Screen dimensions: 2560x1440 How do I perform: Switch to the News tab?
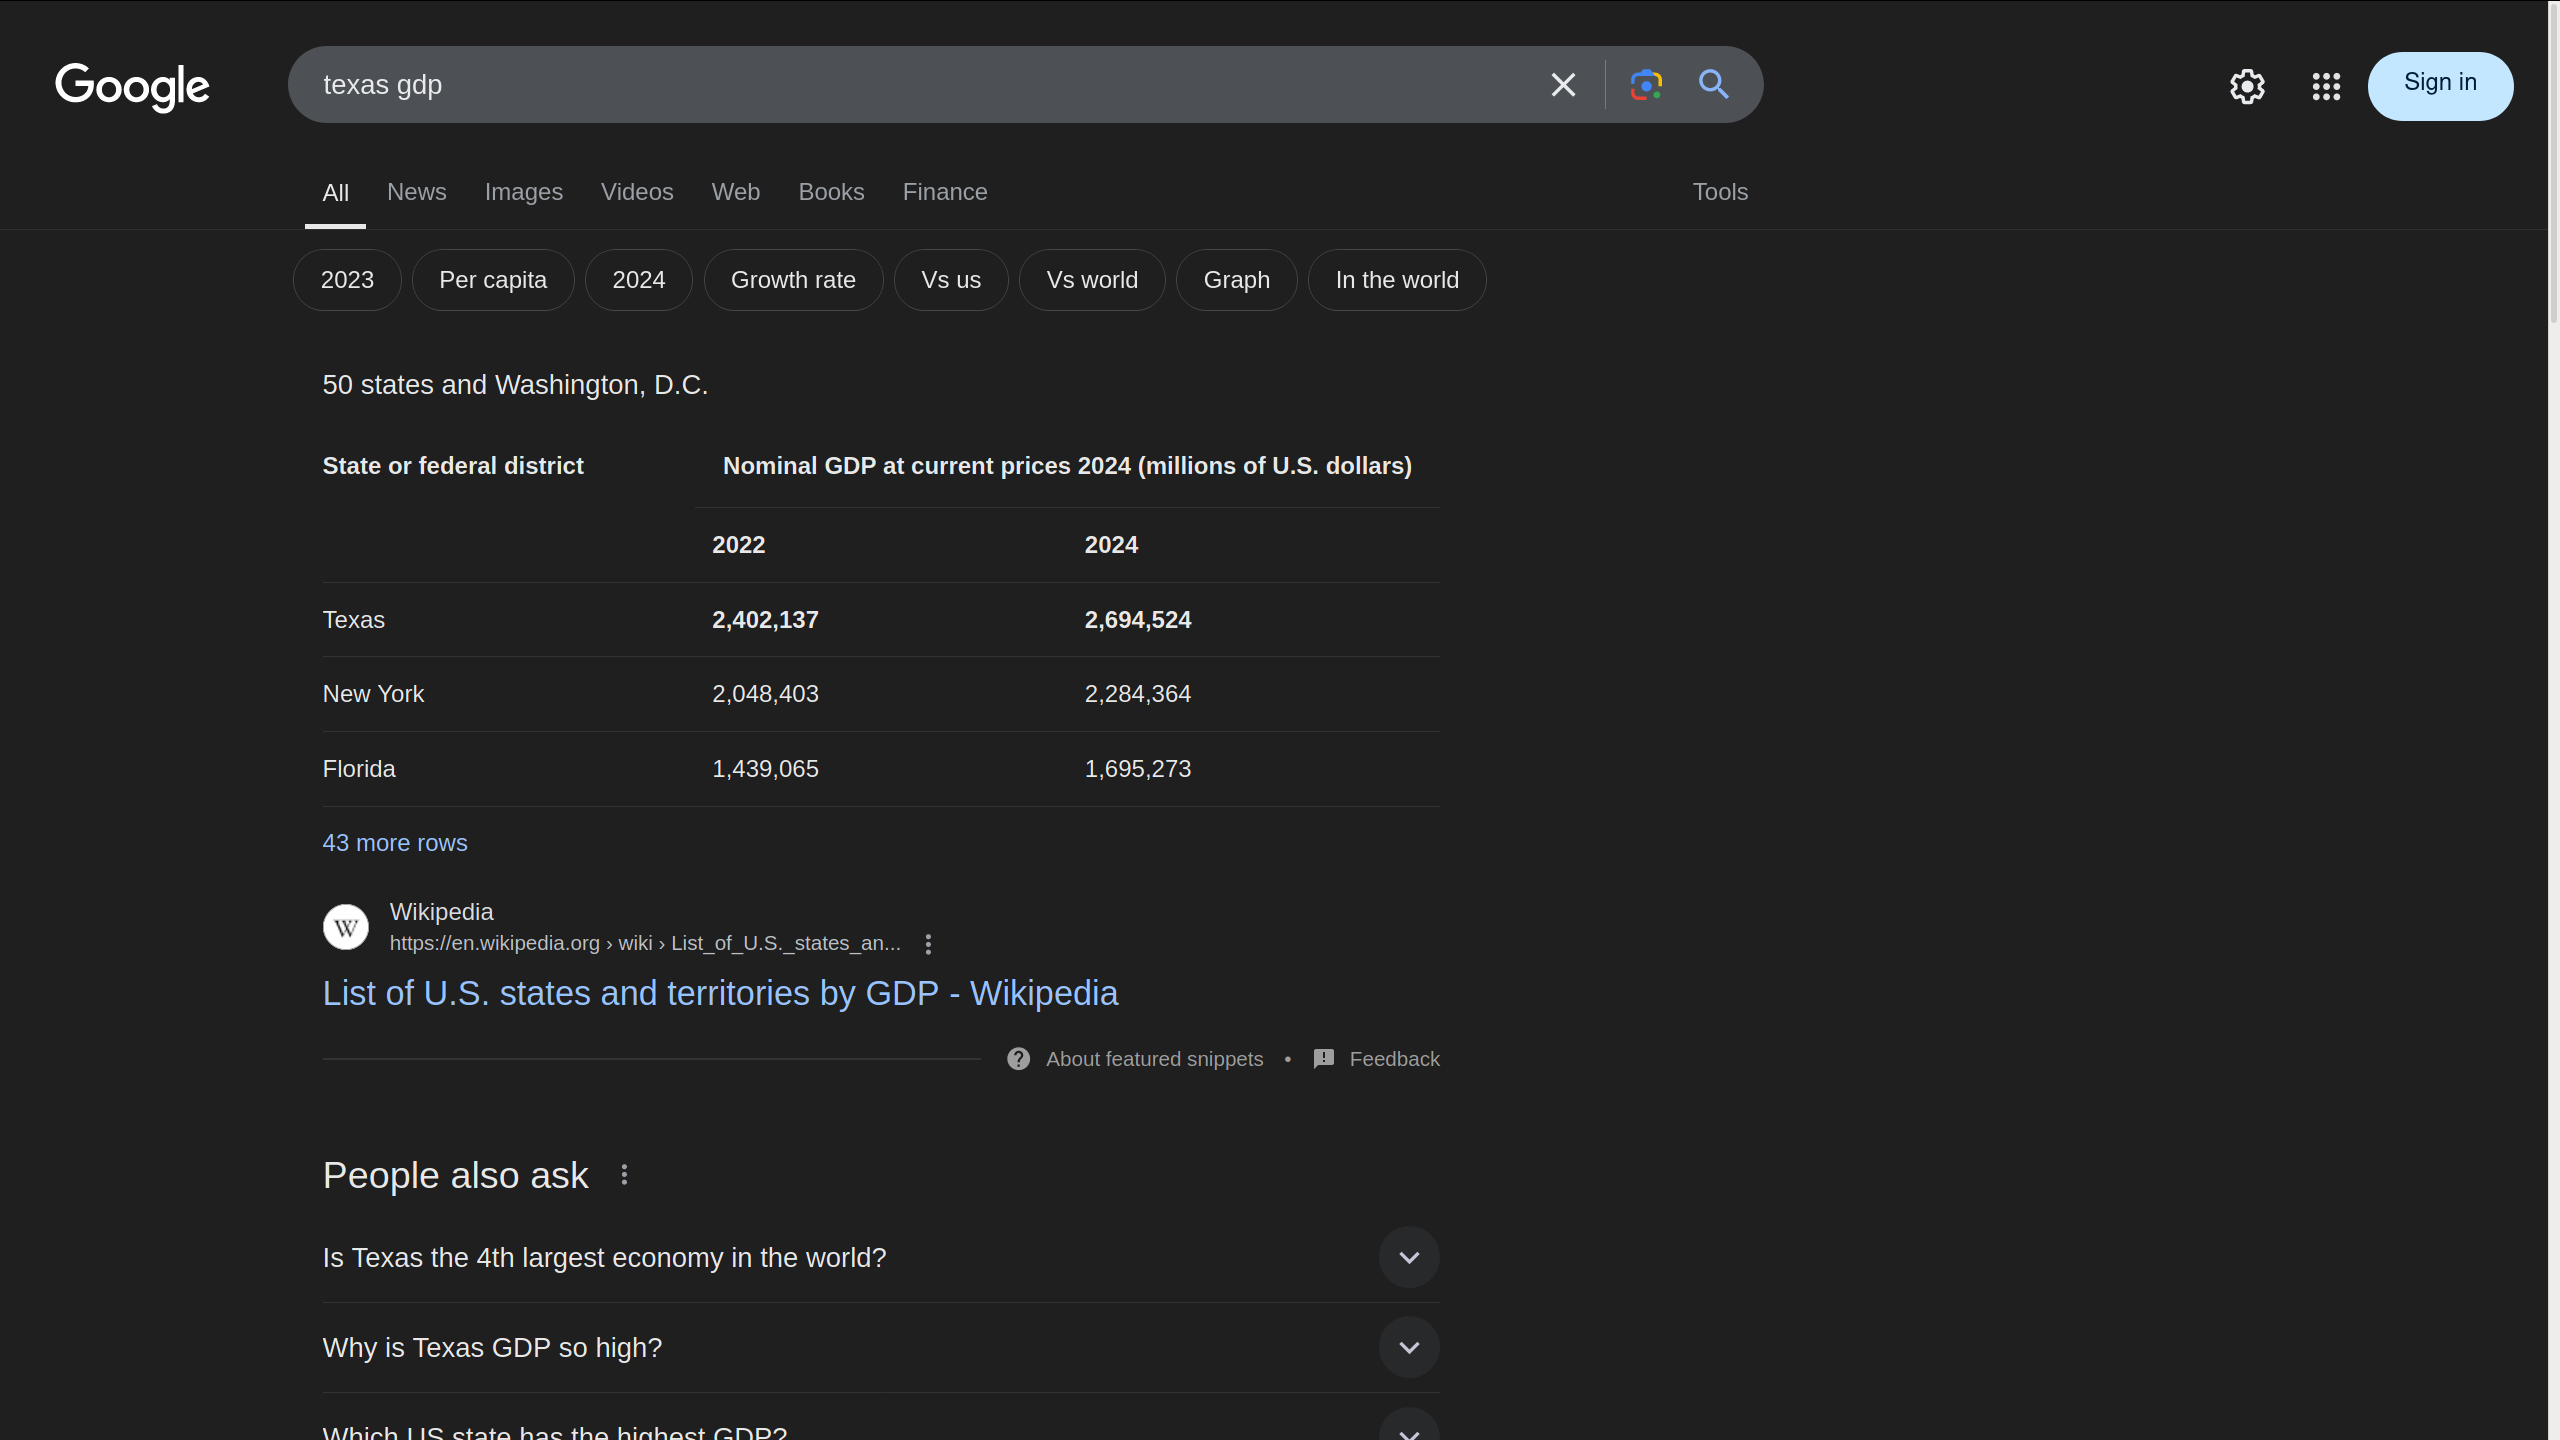point(417,192)
